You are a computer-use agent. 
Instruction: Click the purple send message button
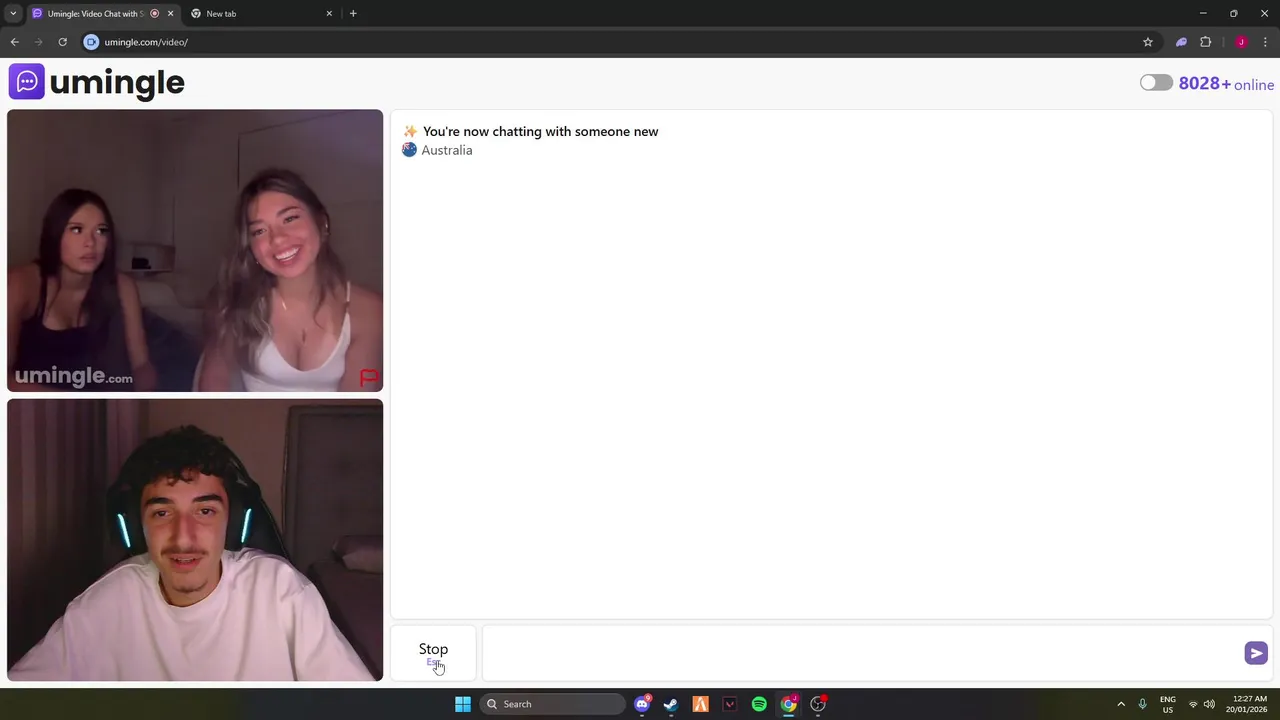coord(1256,653)
